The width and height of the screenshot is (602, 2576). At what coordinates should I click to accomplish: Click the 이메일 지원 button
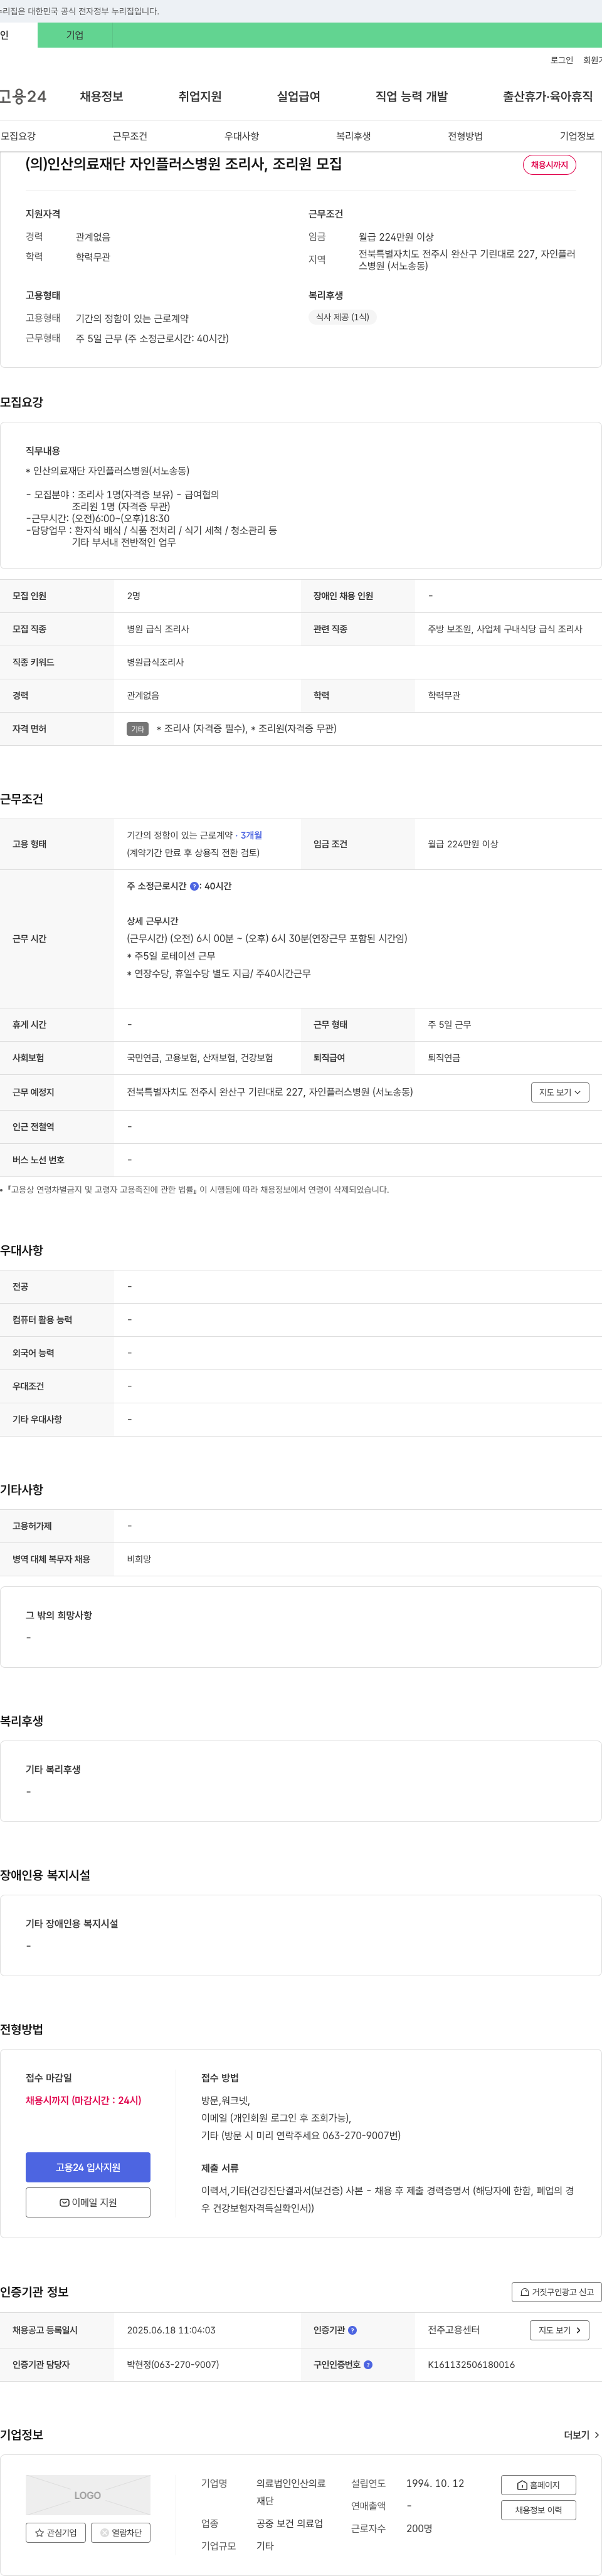coord(88,2202)
